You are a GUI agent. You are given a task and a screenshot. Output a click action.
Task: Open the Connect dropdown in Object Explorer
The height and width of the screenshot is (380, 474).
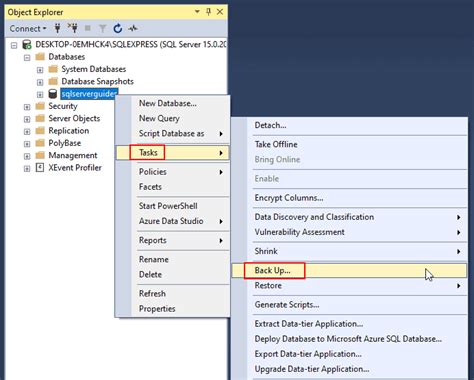point(28,29)
